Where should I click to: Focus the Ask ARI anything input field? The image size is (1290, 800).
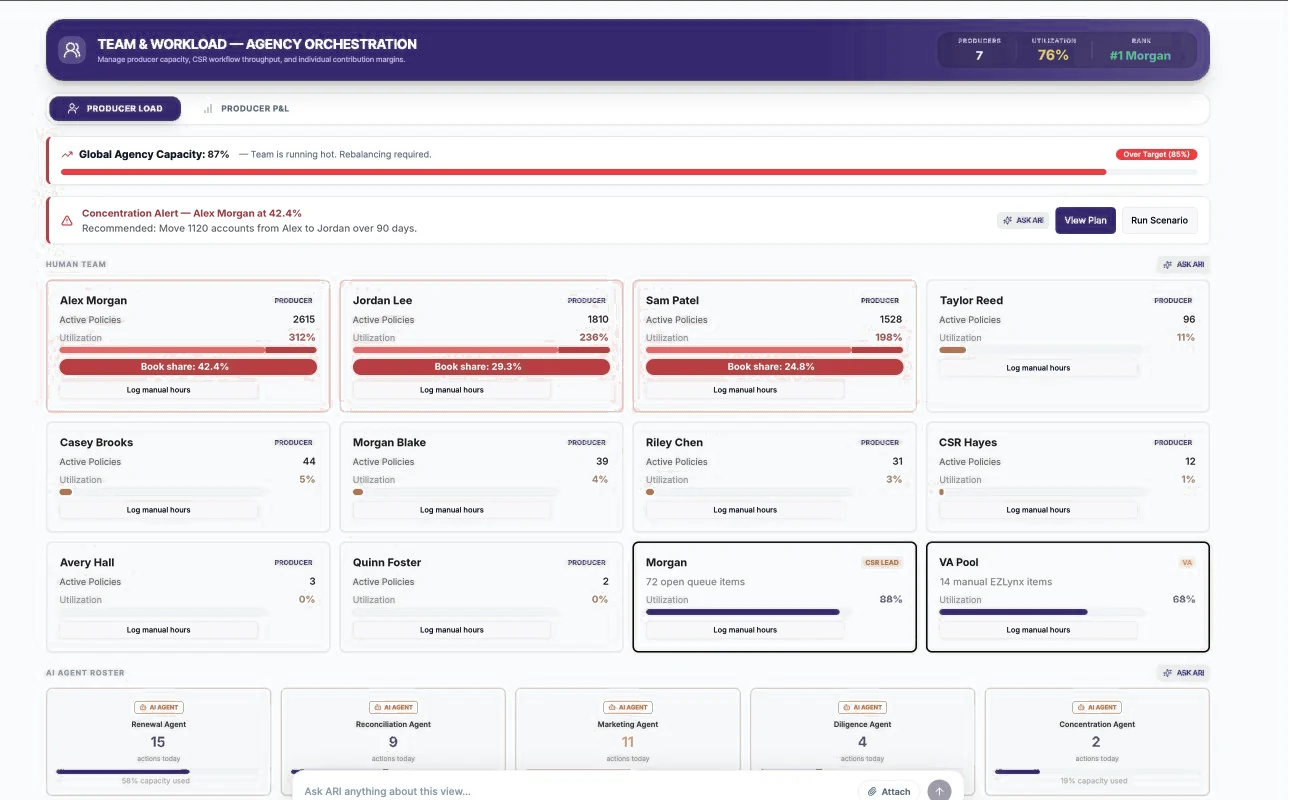pyautogui.click(x=575, y=791)
